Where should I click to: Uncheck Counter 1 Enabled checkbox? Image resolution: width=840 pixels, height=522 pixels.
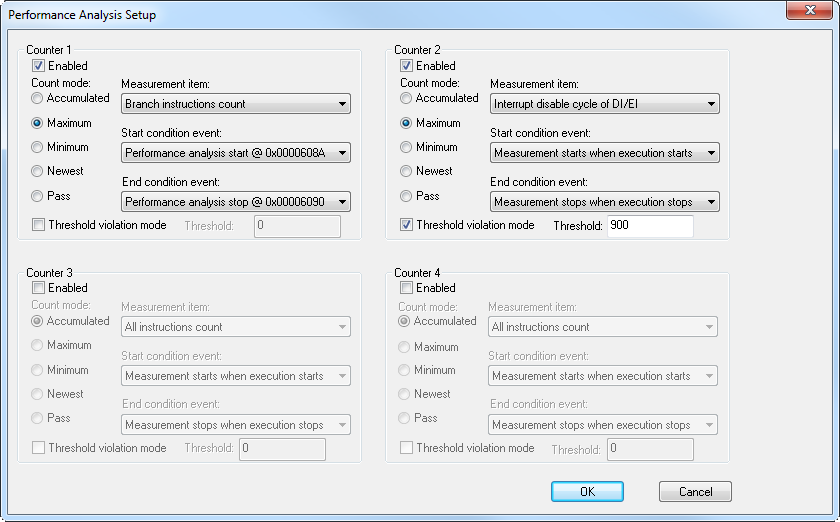point(38,67)
